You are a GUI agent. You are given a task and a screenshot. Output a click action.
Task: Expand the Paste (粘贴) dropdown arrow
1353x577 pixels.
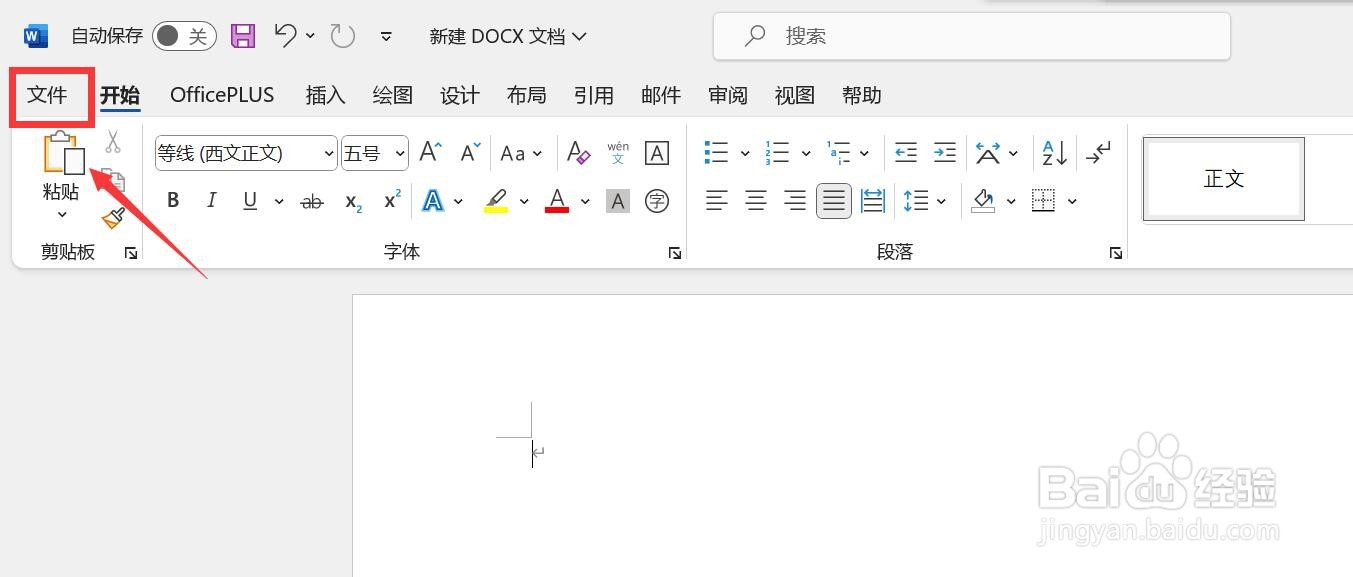(61, 215)
